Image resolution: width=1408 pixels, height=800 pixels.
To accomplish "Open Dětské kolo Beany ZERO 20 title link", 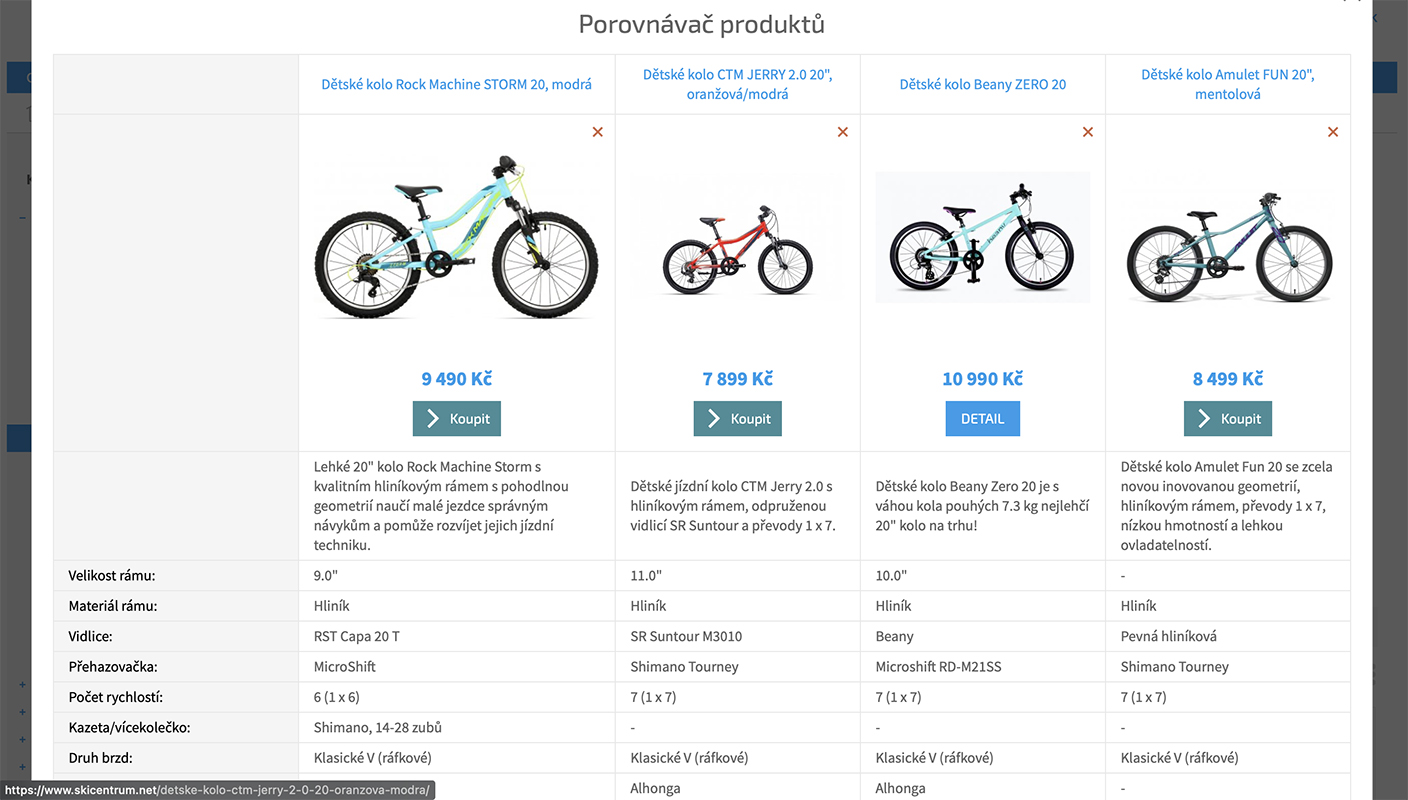I will pos(983,84).
